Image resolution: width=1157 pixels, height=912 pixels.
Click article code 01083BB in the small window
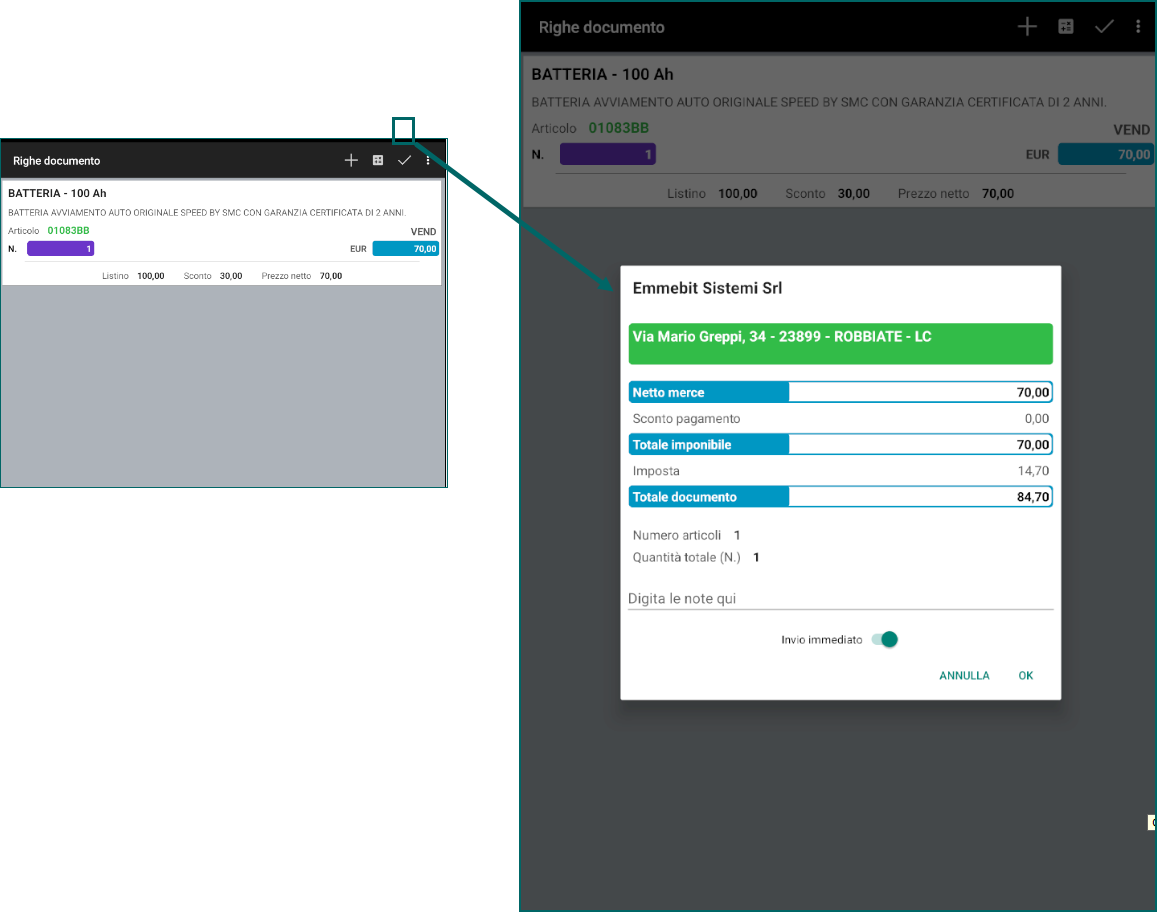68,230
